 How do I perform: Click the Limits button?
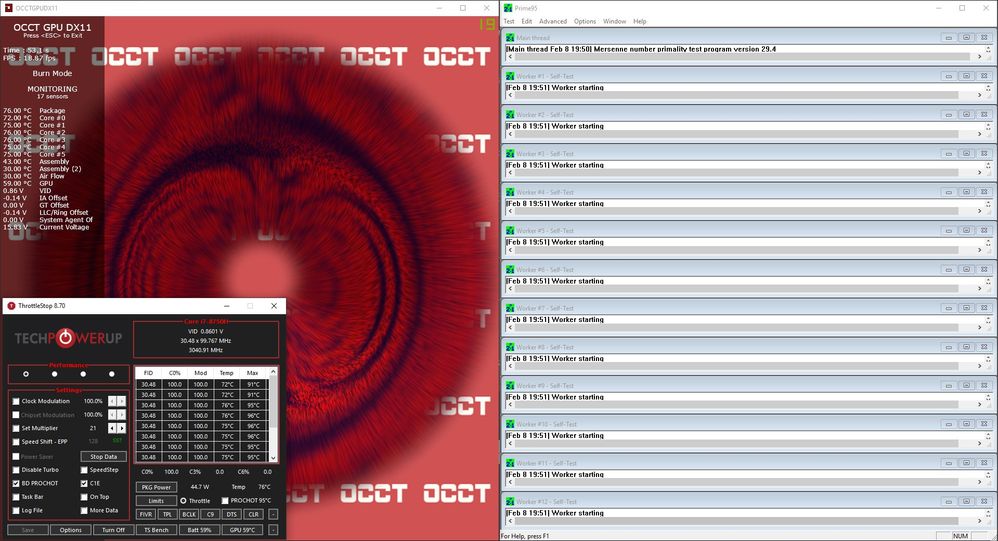pos(157,501)
